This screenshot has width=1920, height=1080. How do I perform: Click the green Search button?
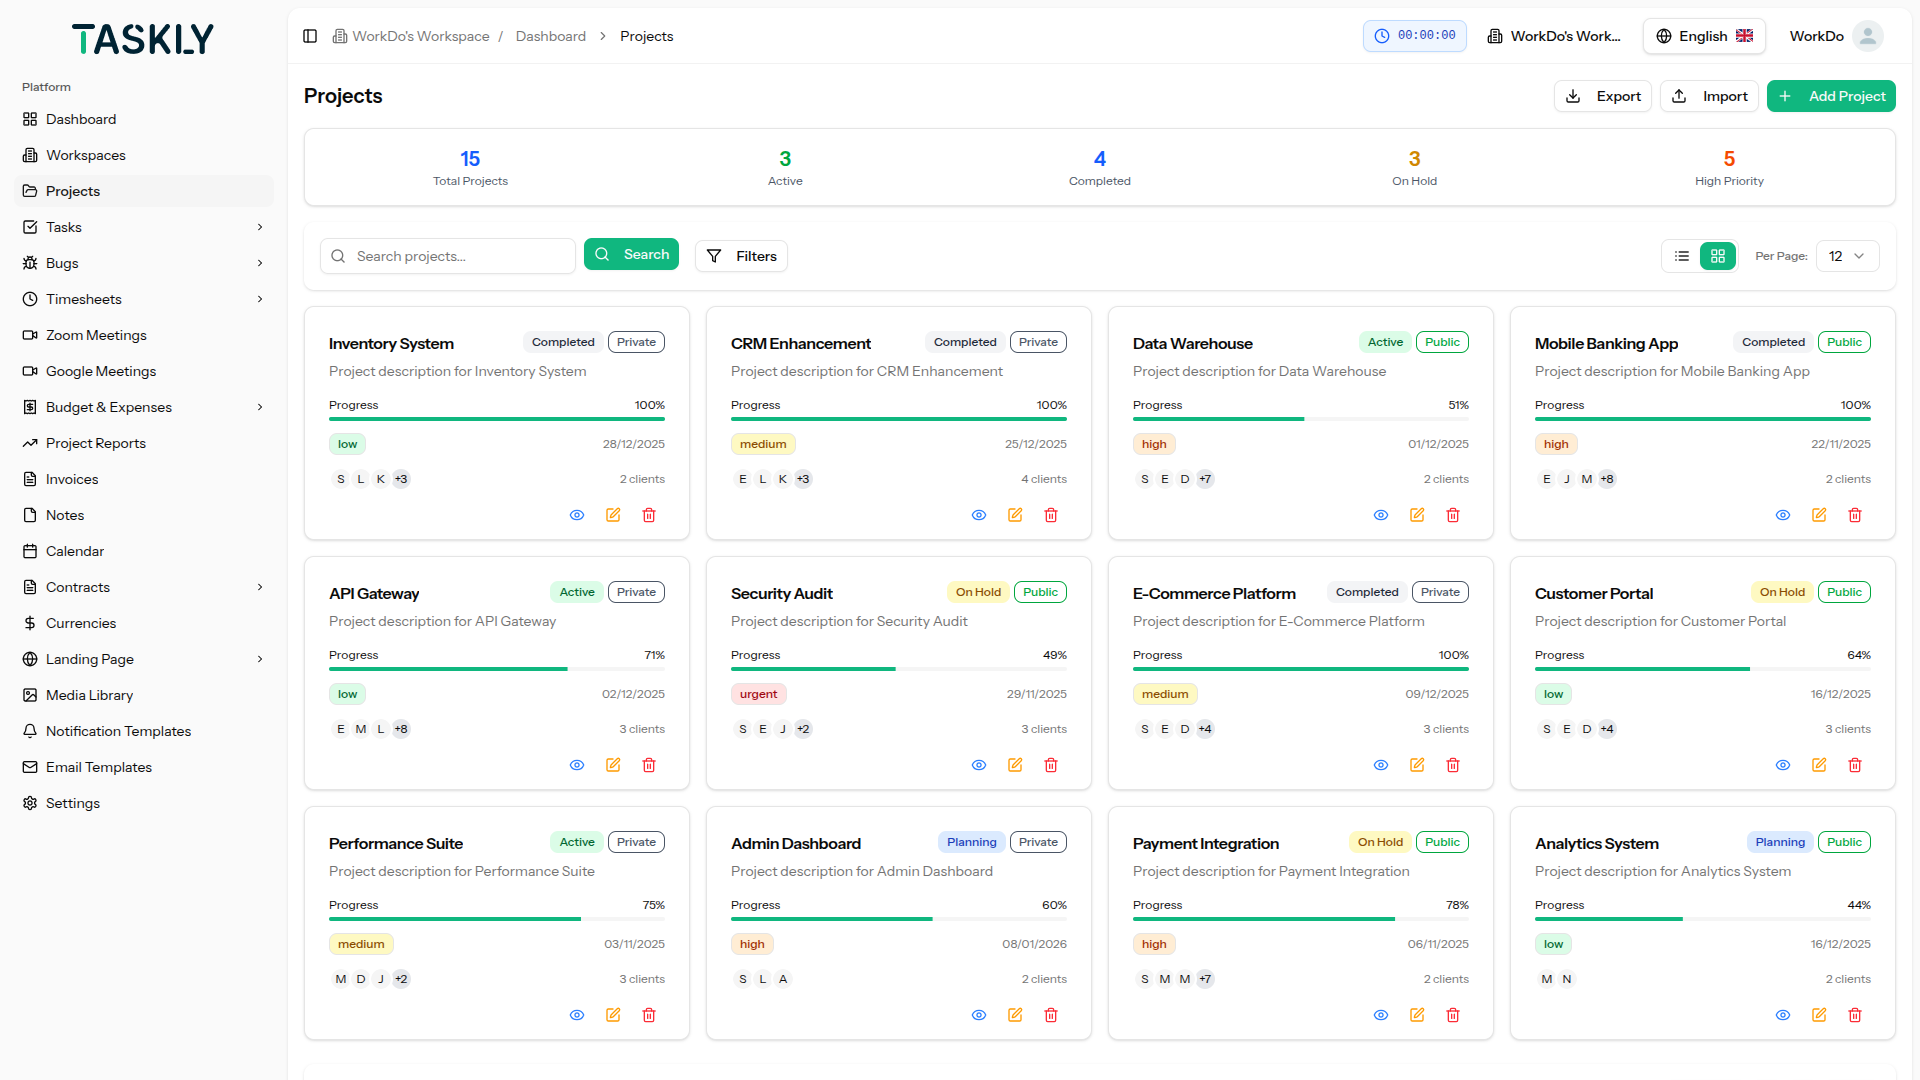631,254
